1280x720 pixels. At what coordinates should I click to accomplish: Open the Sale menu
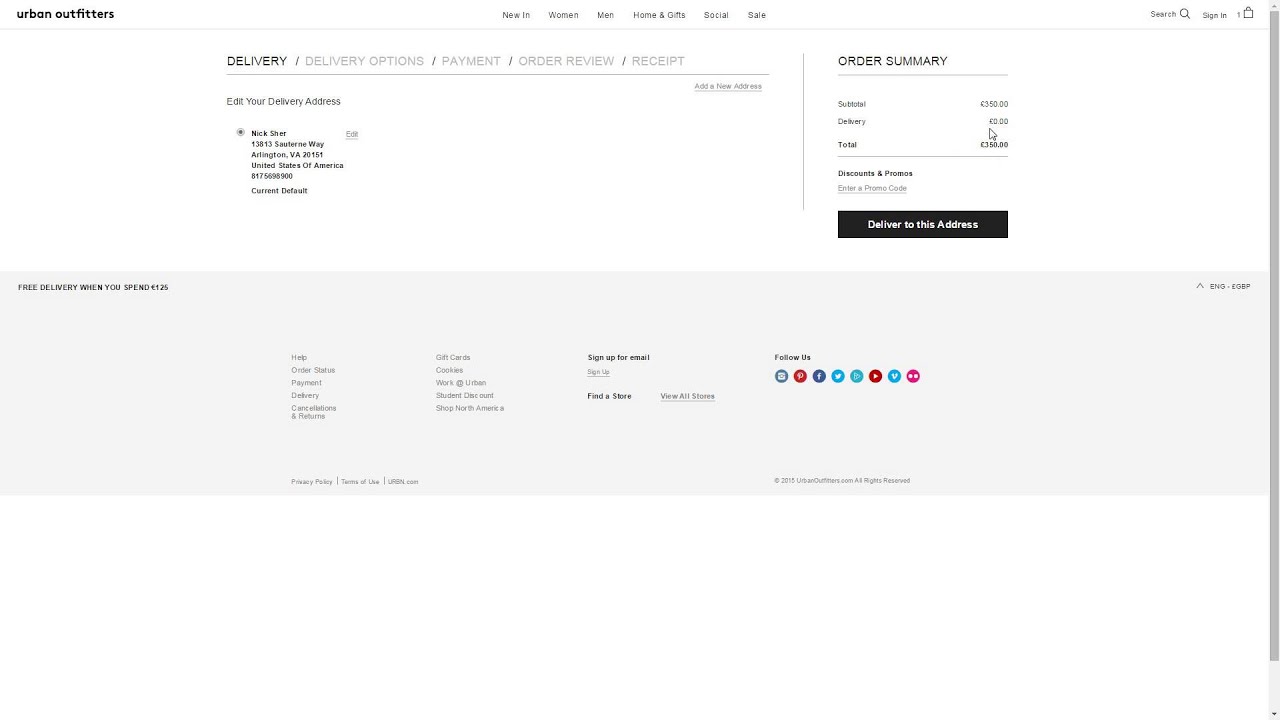(x=757, y=15)
